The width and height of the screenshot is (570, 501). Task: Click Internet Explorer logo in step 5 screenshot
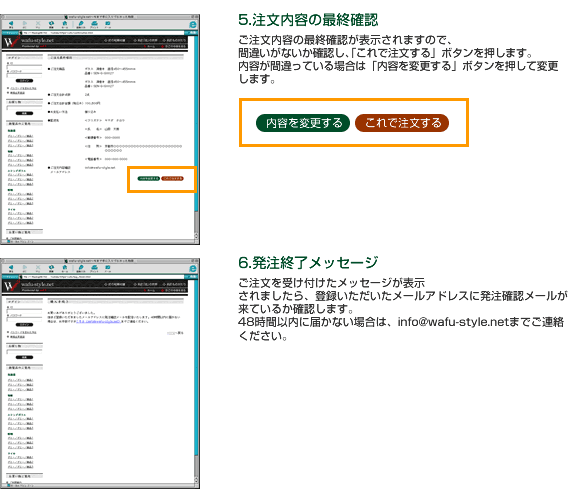(x=193, y=24)
